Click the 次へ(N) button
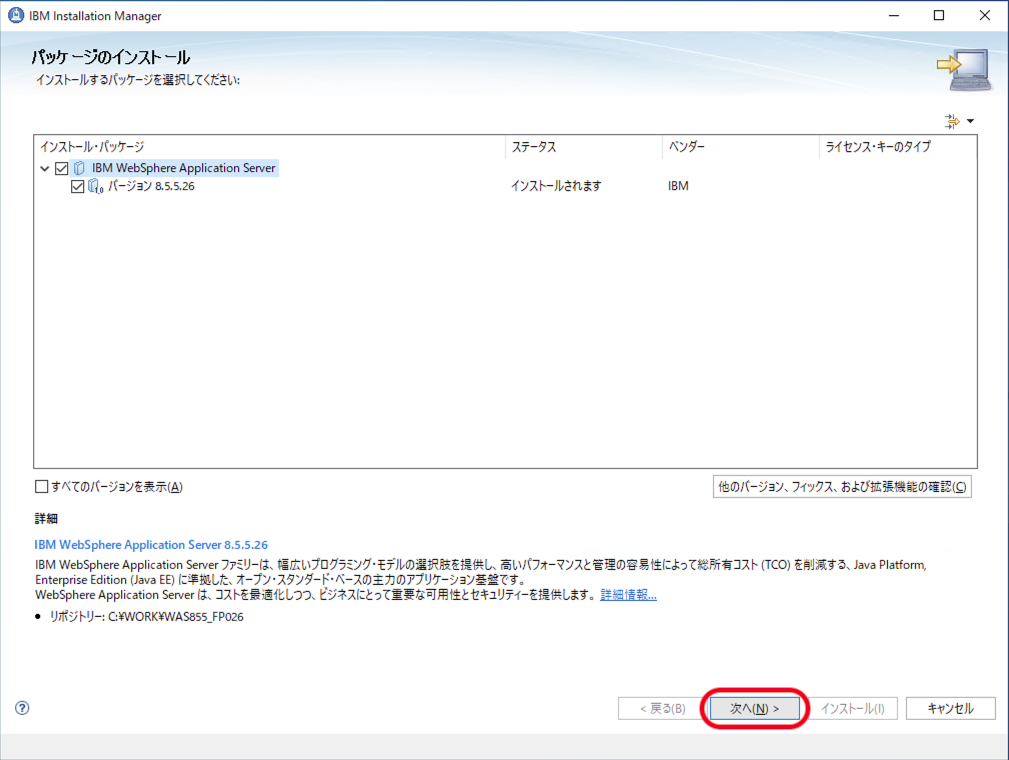 click(754, 708)
